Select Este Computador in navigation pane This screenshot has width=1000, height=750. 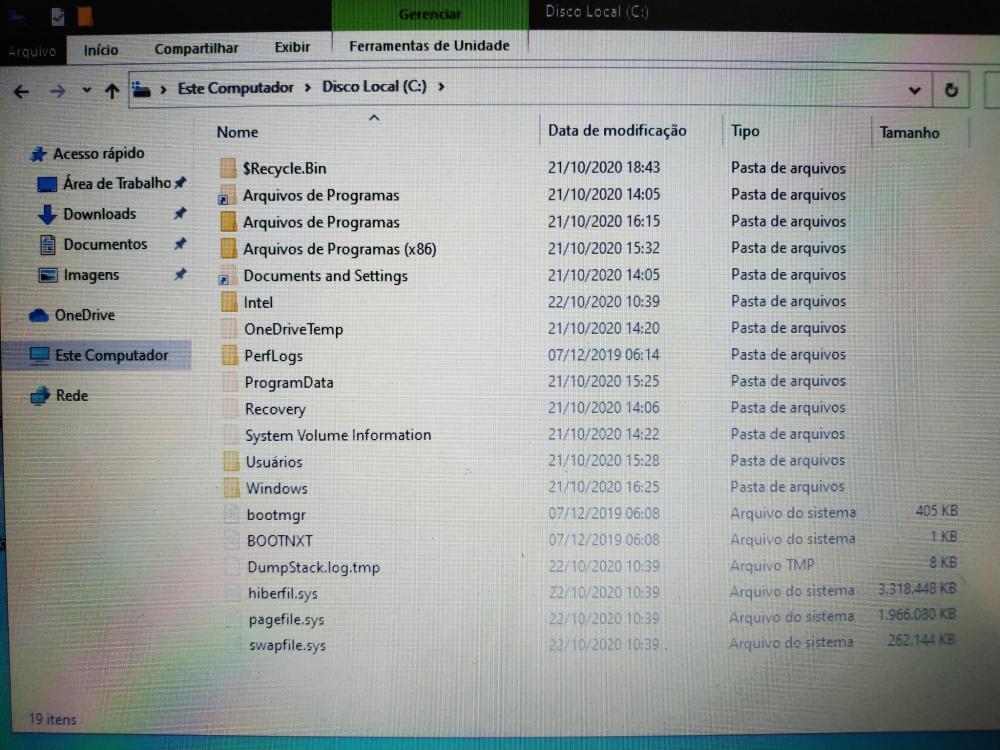coord(112,355)
